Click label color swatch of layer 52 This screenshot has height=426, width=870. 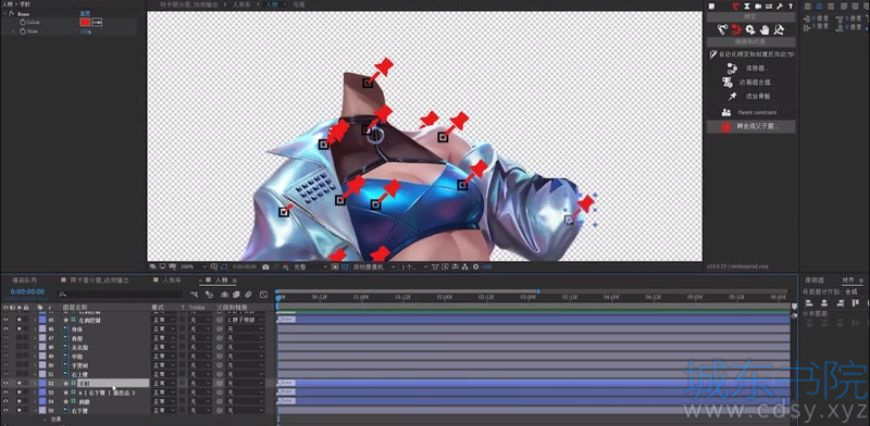[42, 383]
